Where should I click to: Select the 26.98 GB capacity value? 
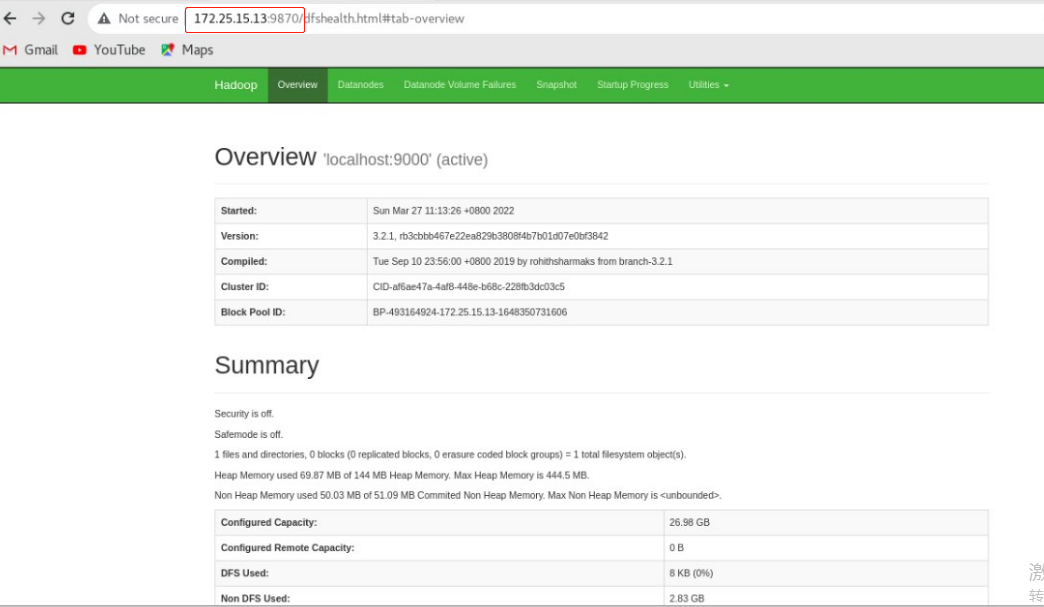[x=689, y=522]
